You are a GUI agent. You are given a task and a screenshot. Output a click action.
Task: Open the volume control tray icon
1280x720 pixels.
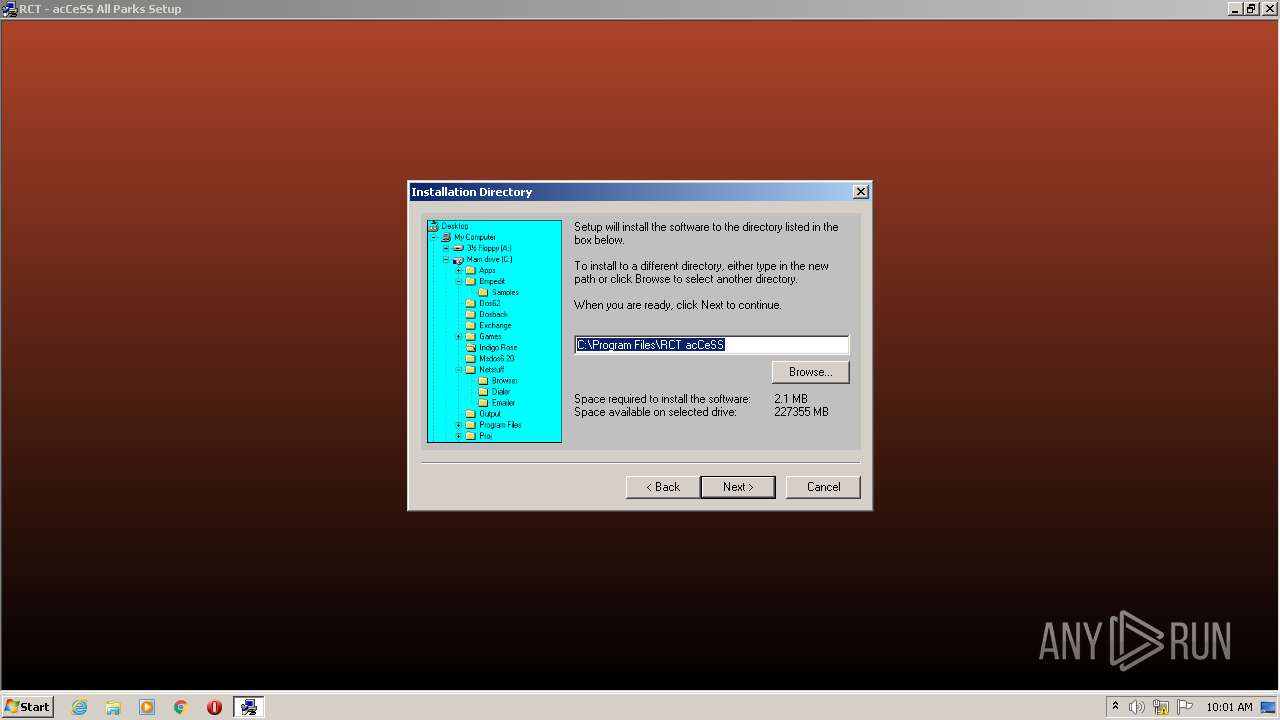point(1137,707)
